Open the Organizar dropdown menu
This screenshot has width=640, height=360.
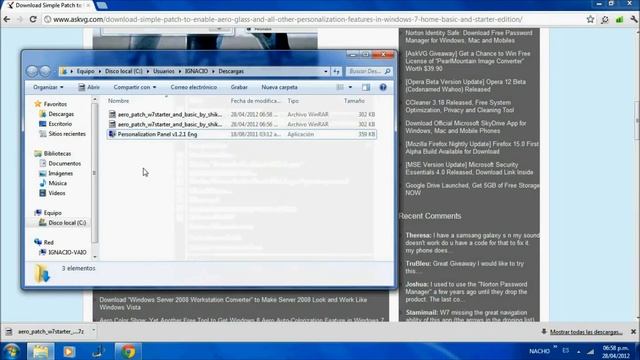coord(48,87)
